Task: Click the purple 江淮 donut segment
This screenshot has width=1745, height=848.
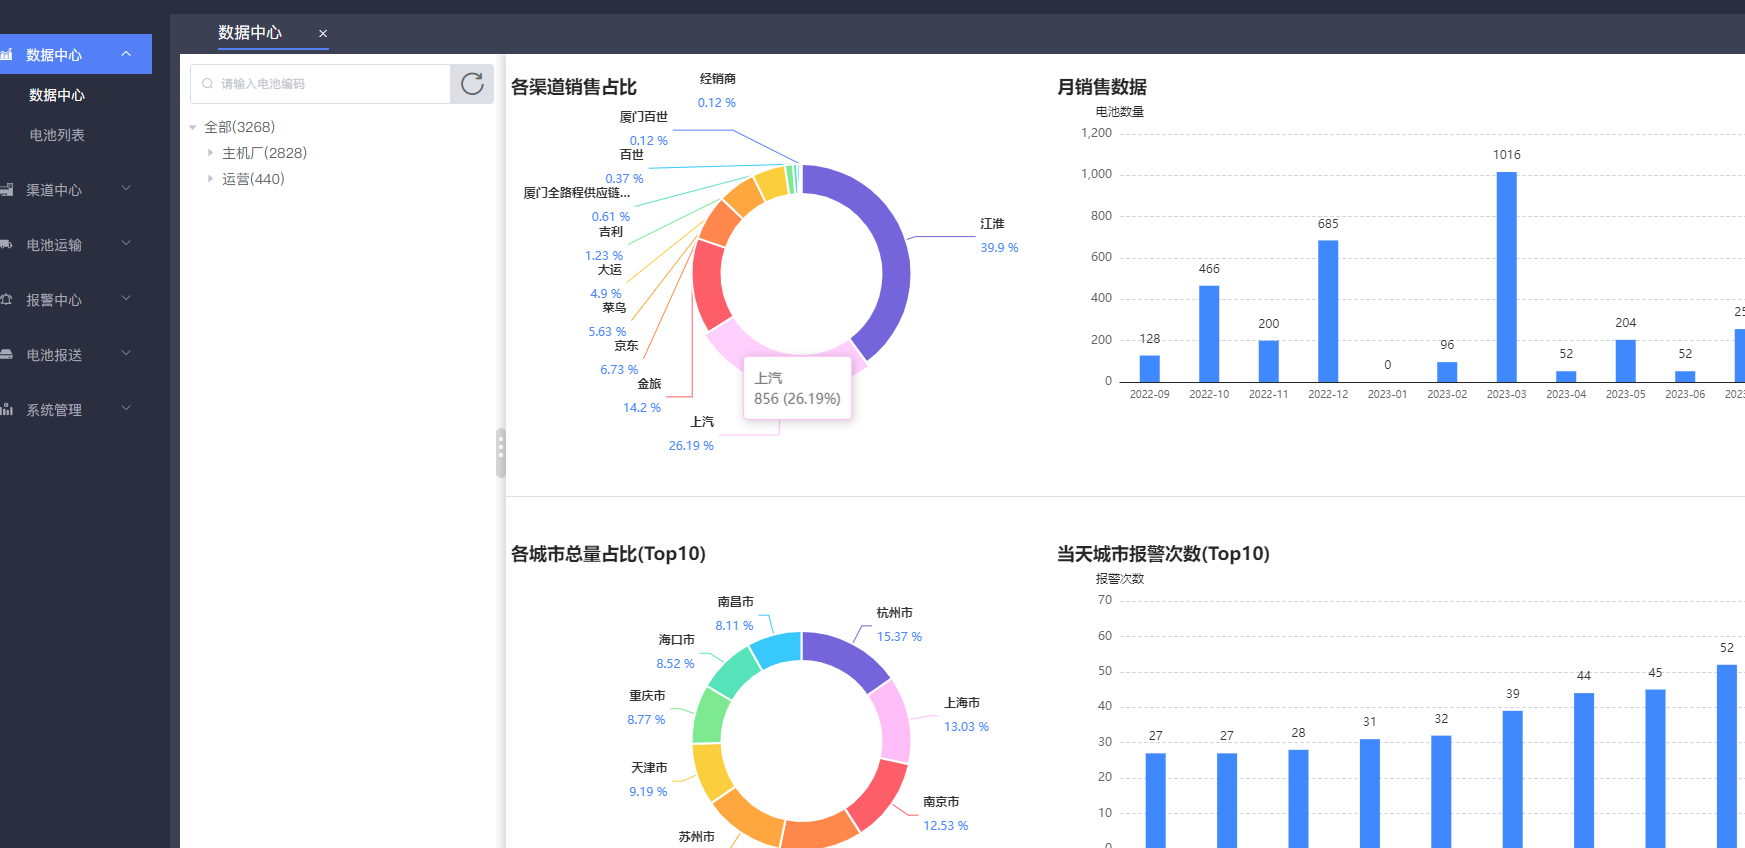Action: click(893, 245)
